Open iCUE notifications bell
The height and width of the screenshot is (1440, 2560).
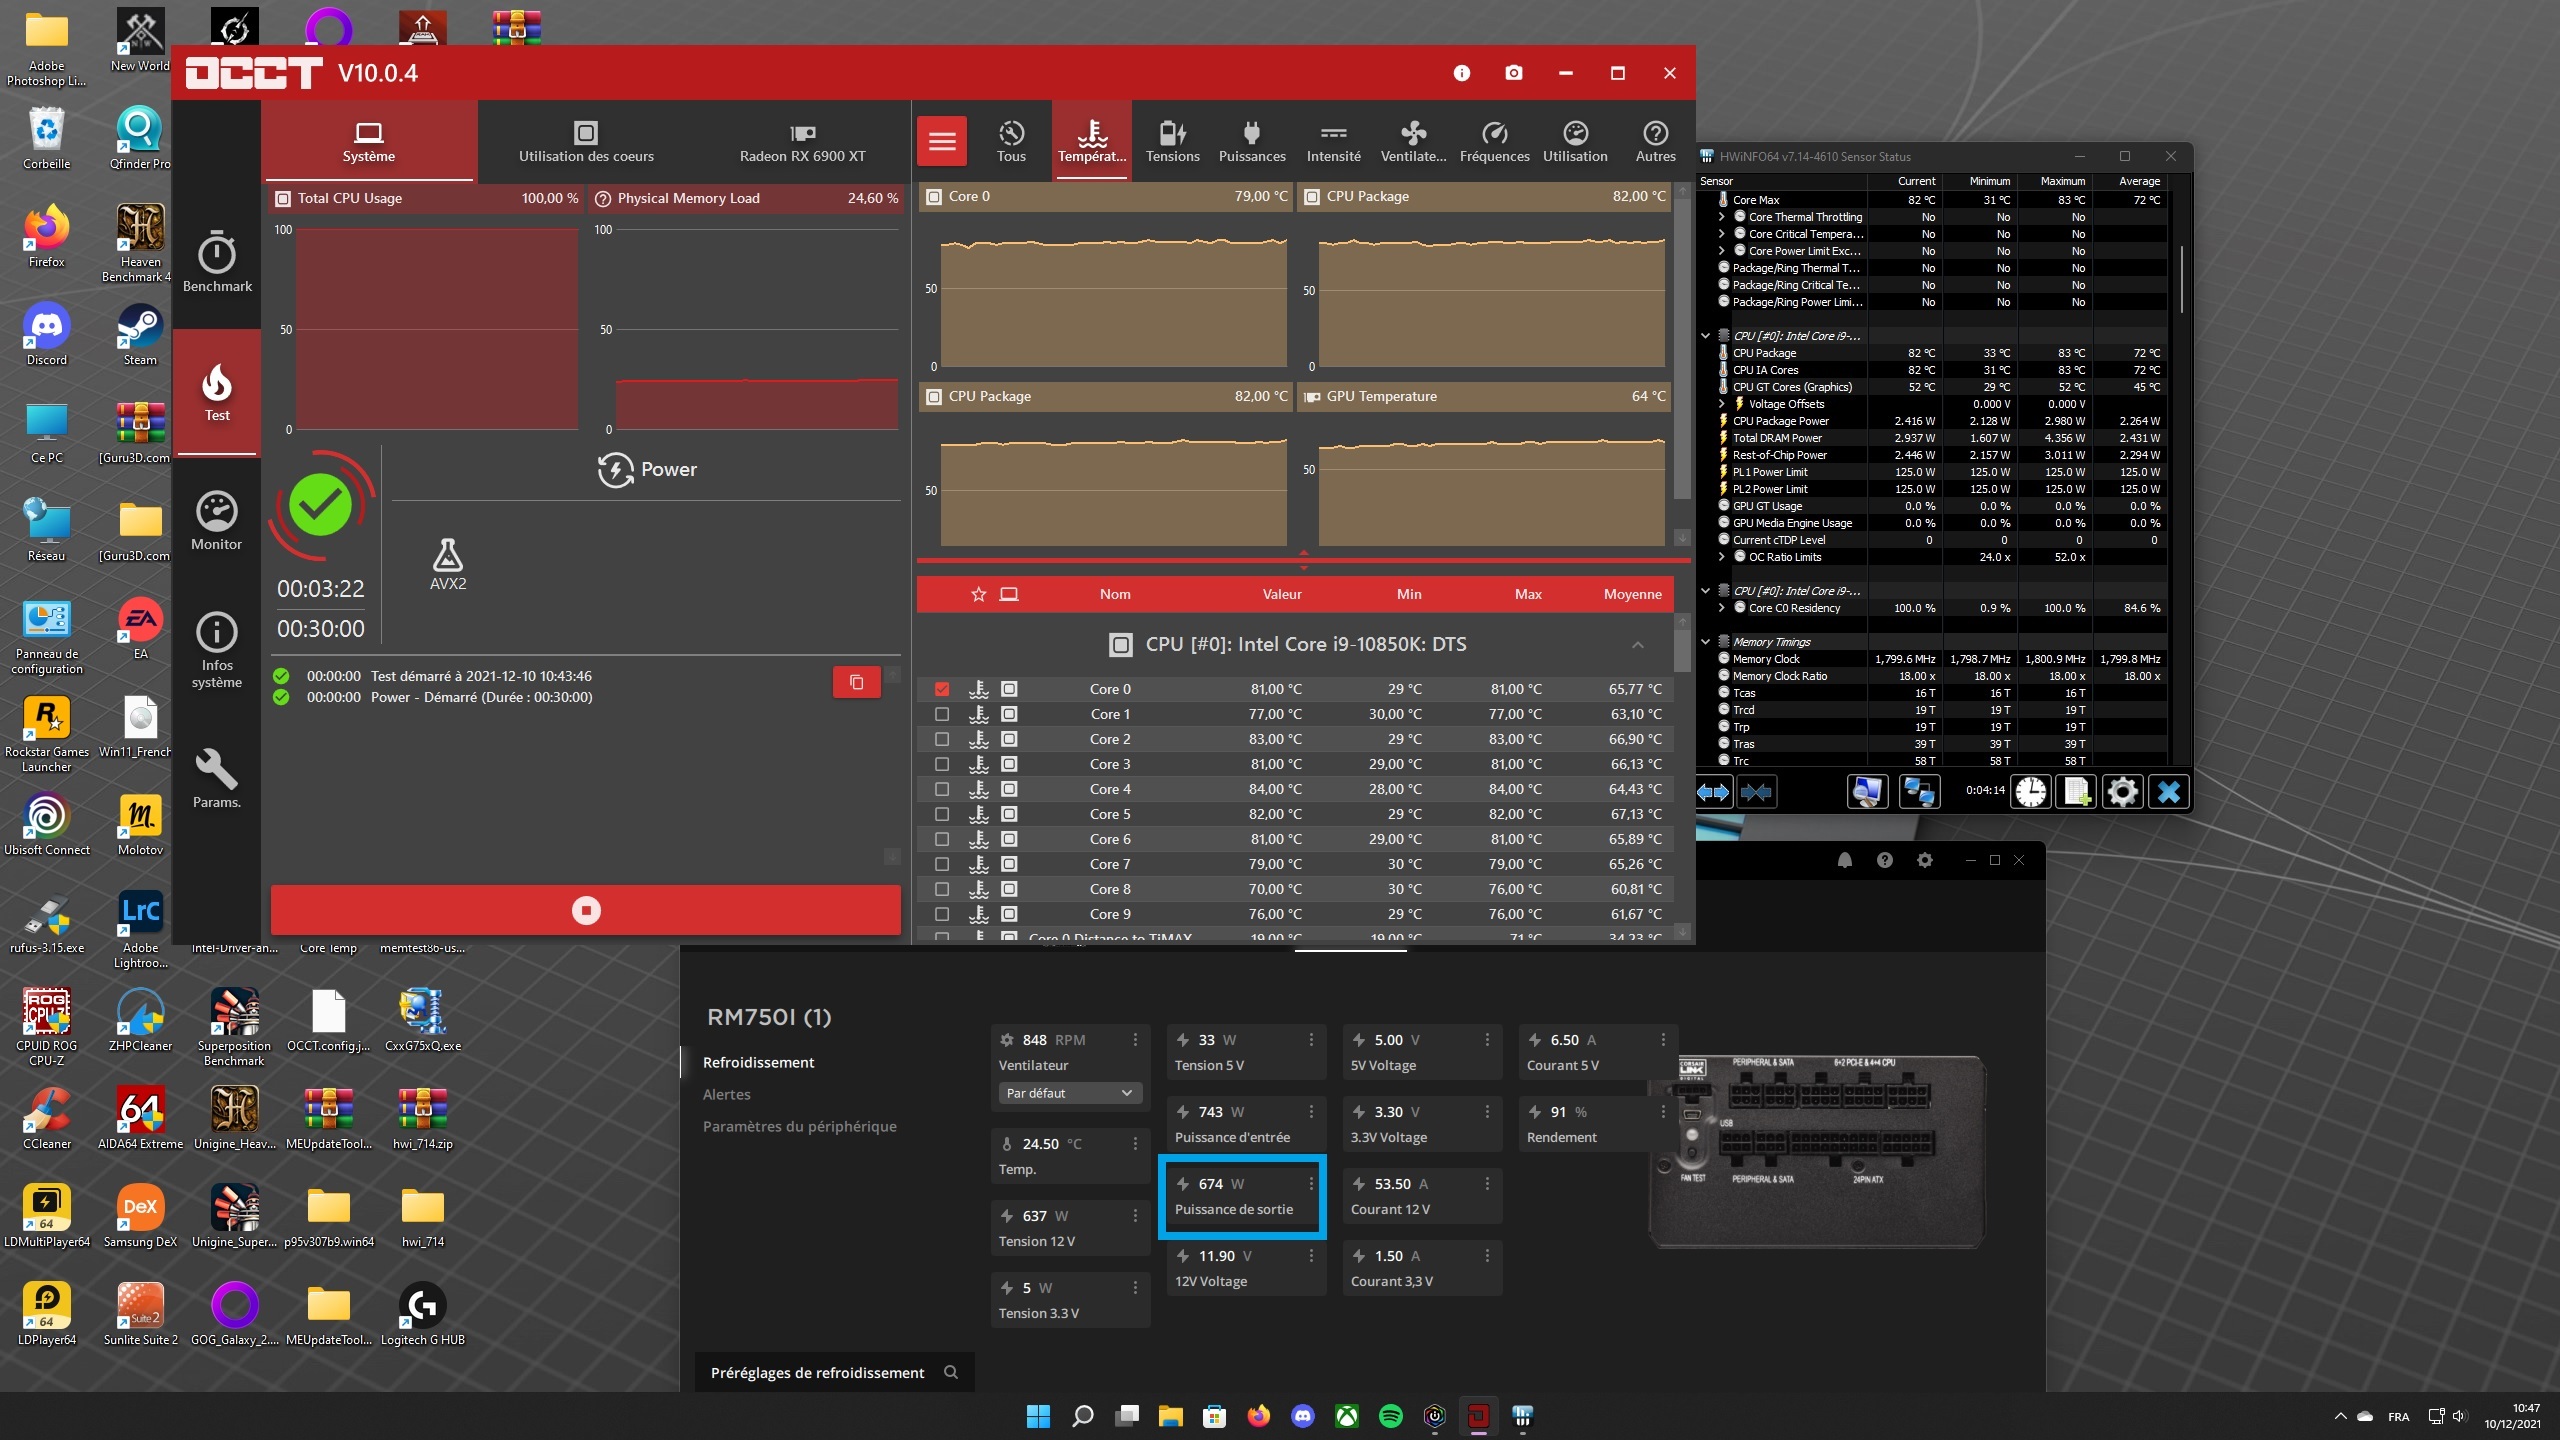(1845, 860)
